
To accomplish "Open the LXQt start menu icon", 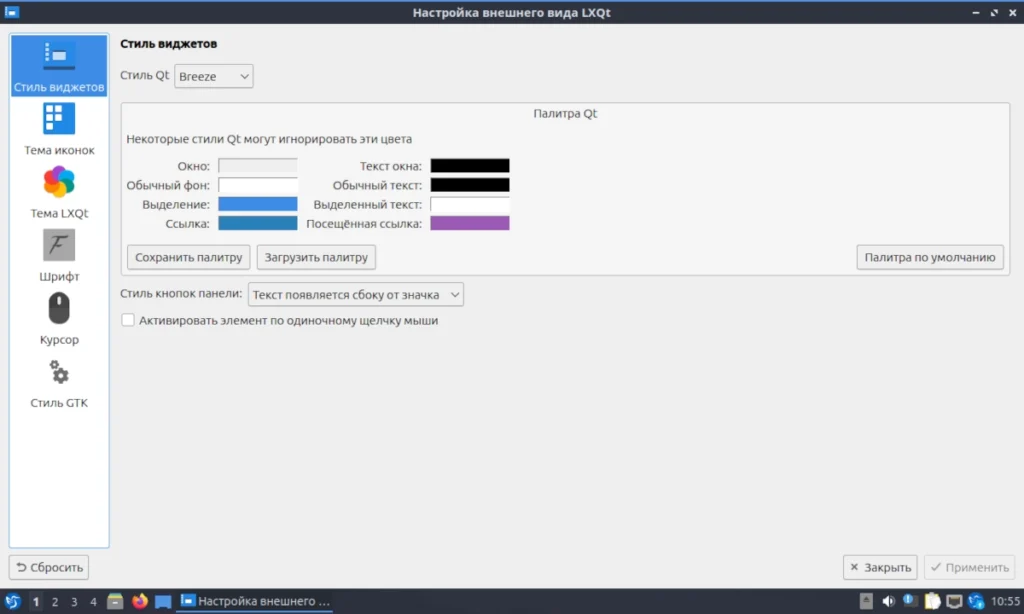I will 12,601.
